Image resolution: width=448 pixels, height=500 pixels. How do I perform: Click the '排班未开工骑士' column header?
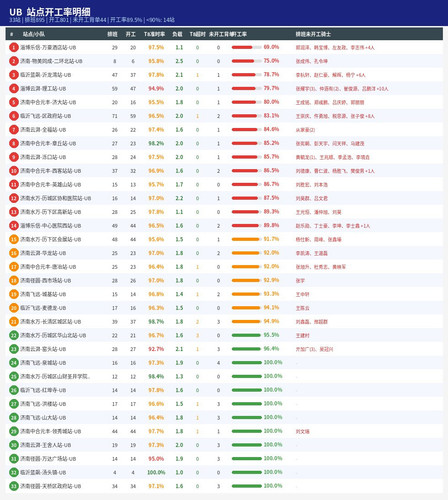[x=313, y=34]
